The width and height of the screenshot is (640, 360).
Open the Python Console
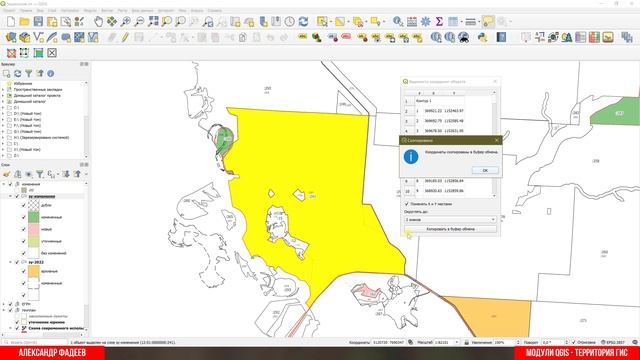[482, 38]
